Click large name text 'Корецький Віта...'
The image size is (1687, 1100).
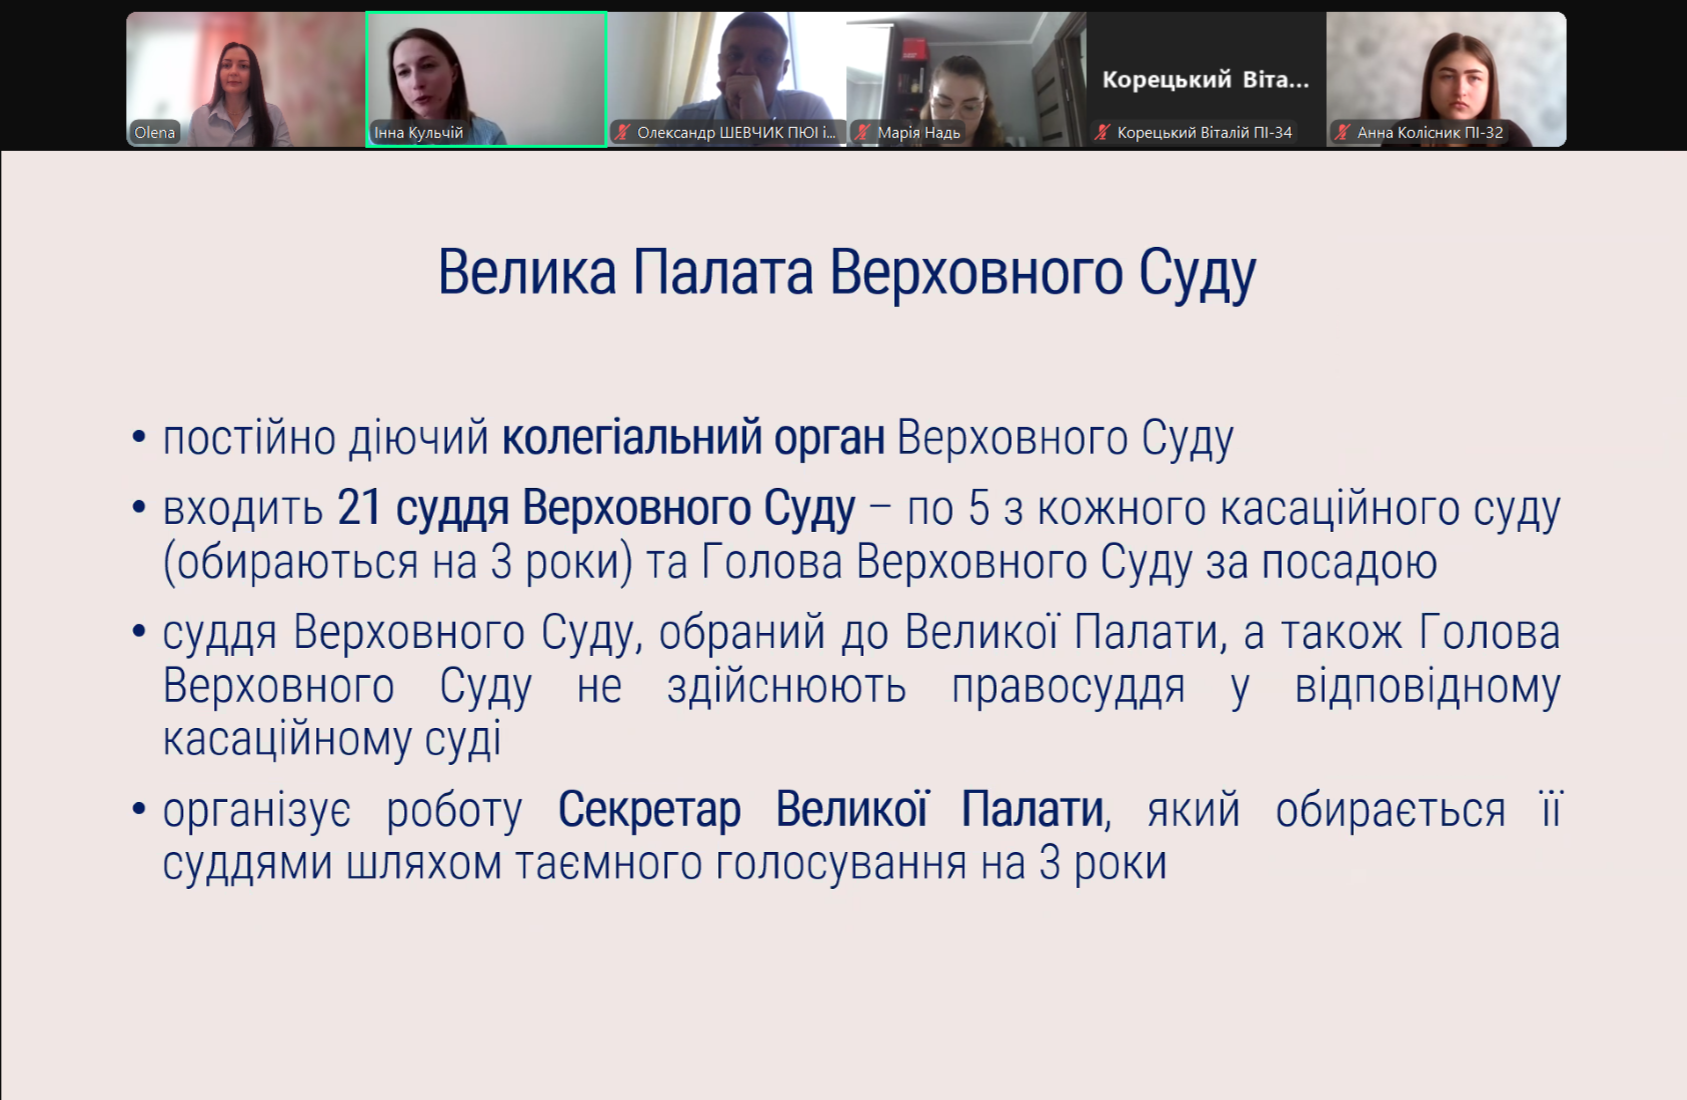point(1206,80)
